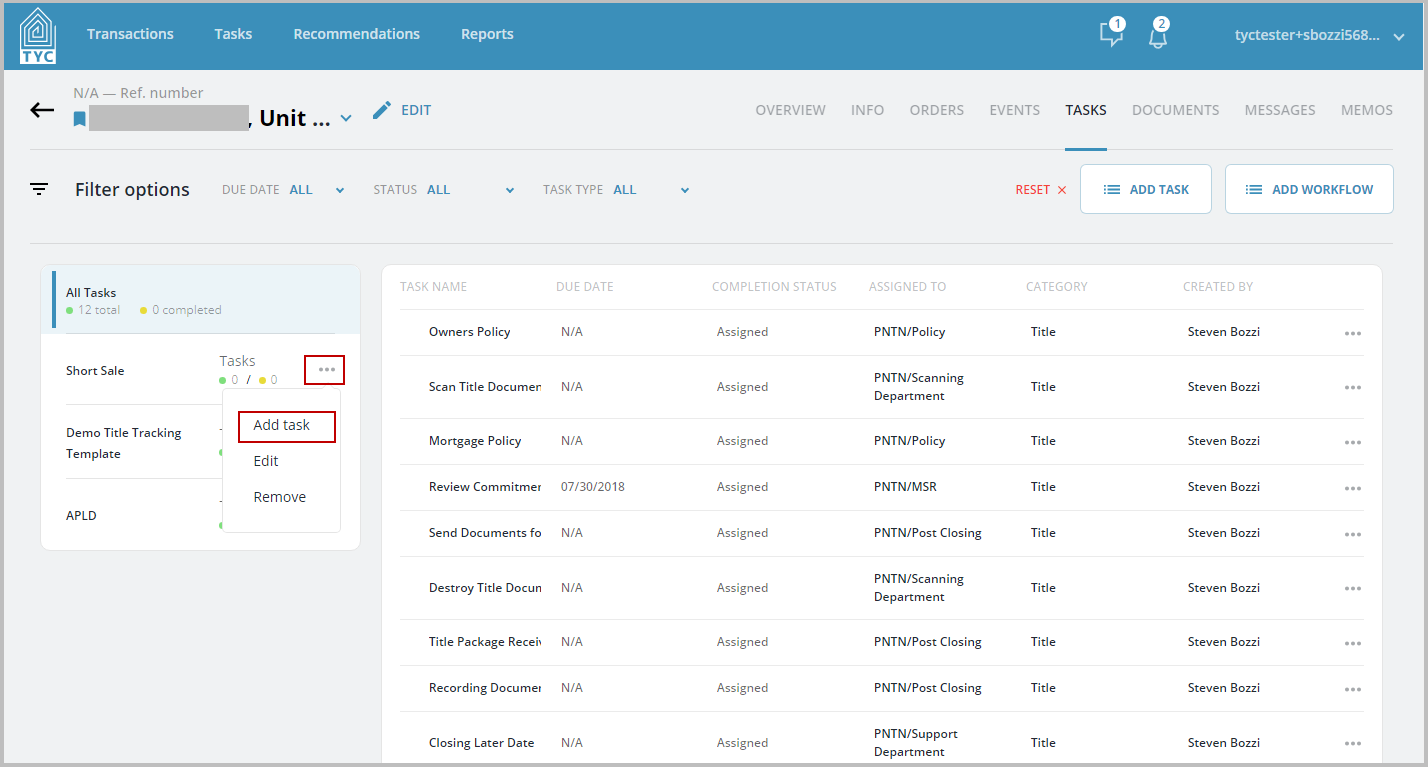Click the pencil EDIT icon
This screenshot has width=1428, height=767.
[381, 110]
